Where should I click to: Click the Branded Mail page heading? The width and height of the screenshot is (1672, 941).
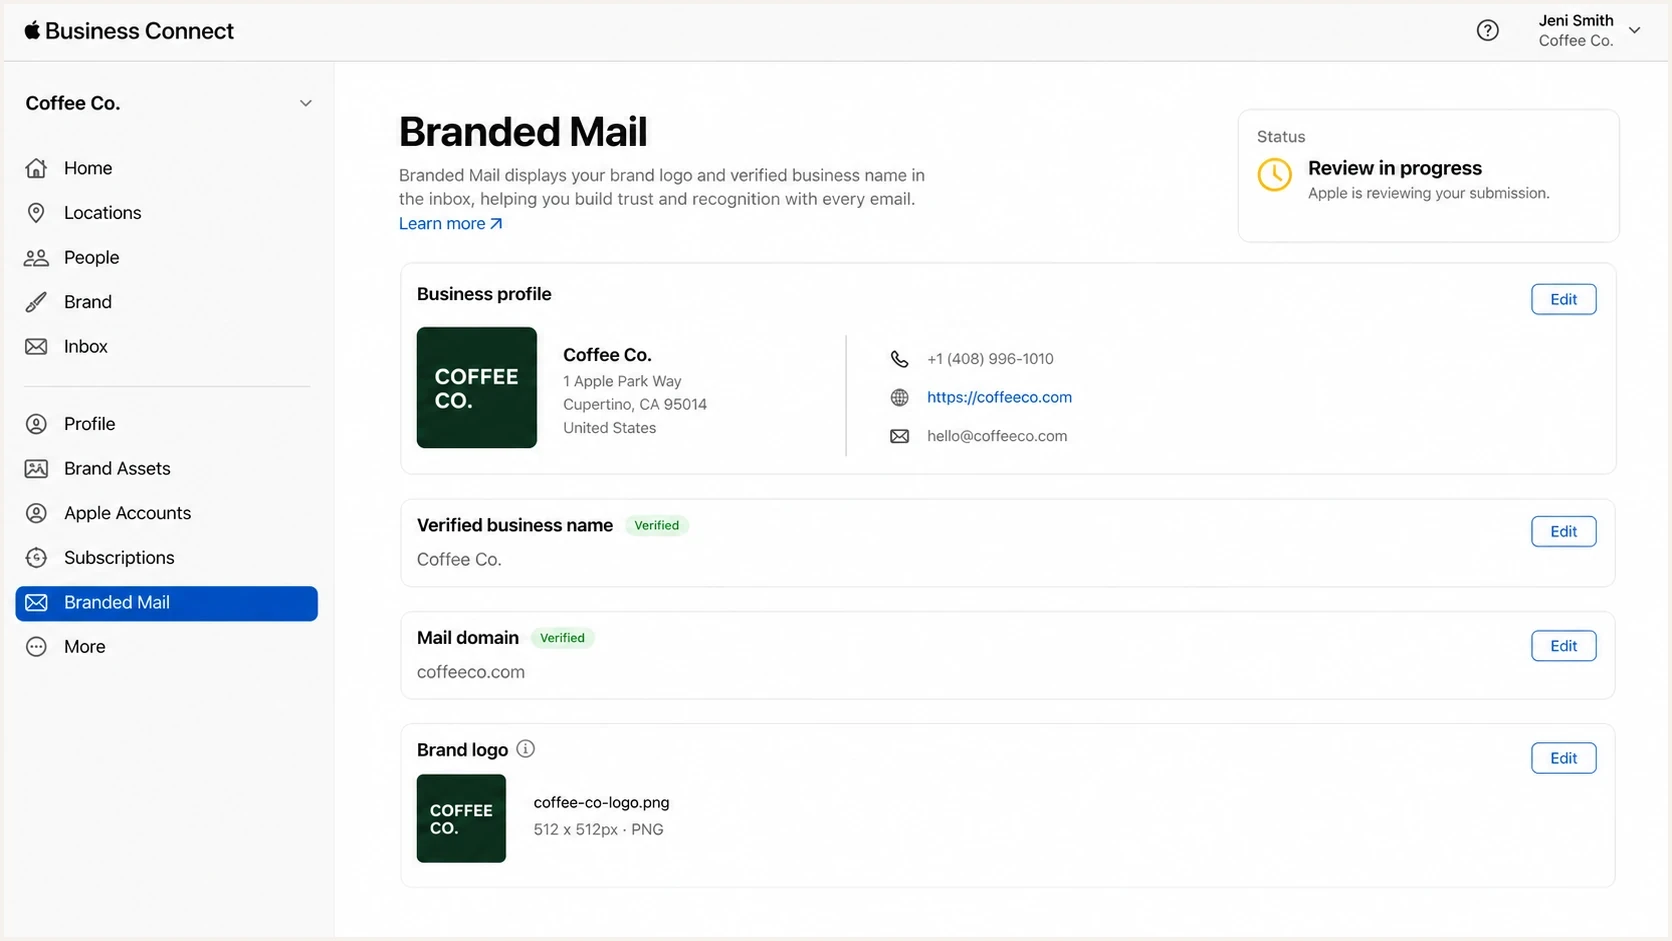point(523,132)
